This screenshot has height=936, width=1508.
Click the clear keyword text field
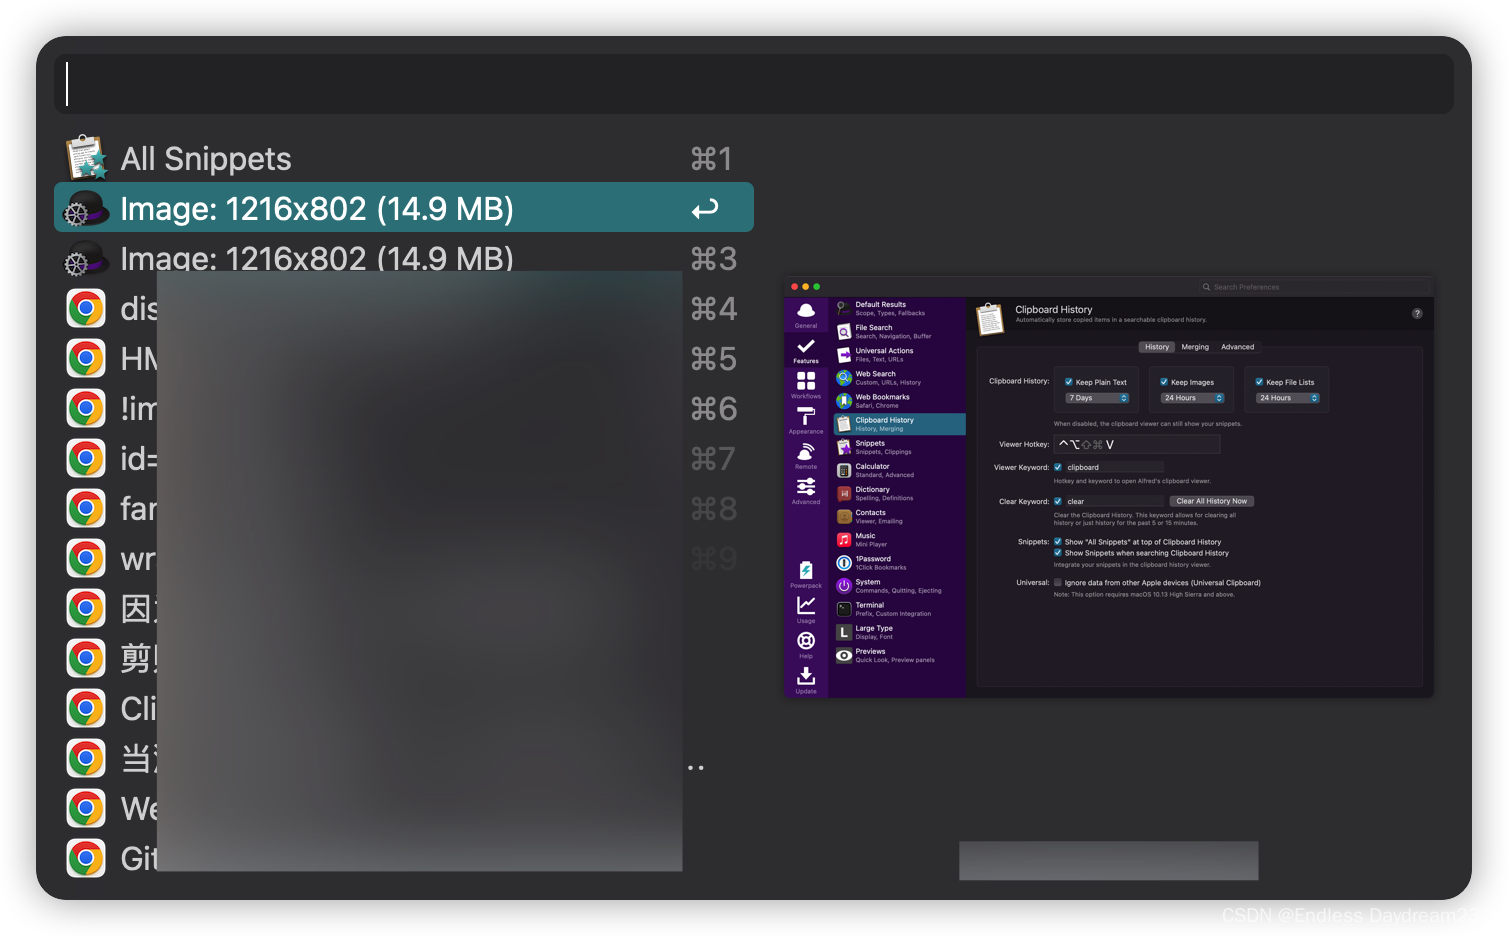coord(1114,501)
